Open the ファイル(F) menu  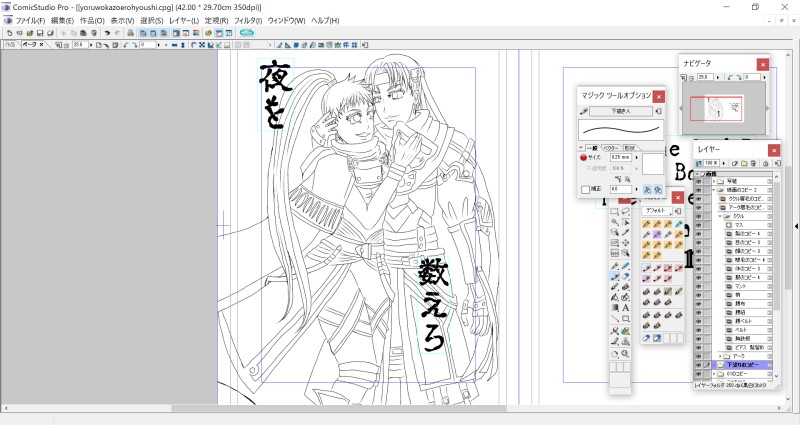[x=30, y=20]
